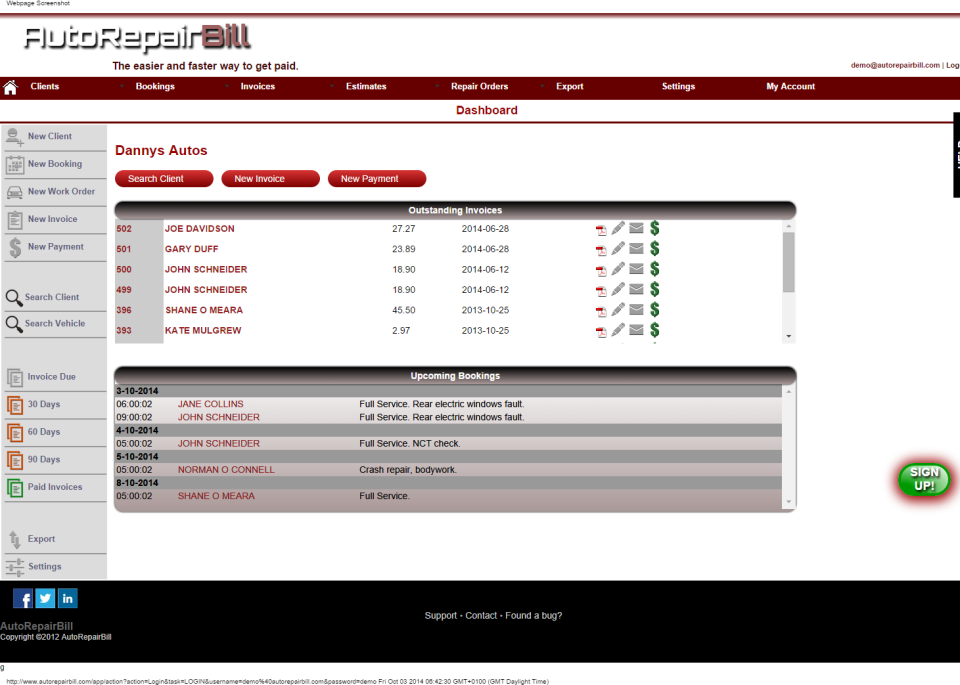
Task: Visit the Facebook icon in the footer
Action: [22, 598]
